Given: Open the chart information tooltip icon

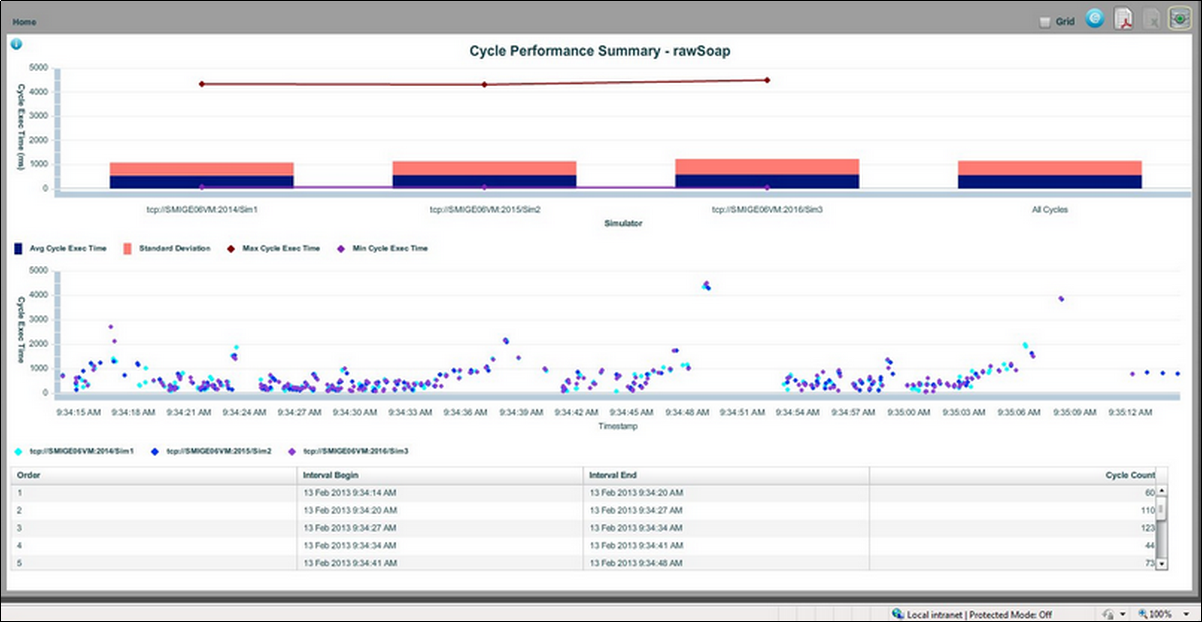Looking at the screenshot, I should pos(16,43).
